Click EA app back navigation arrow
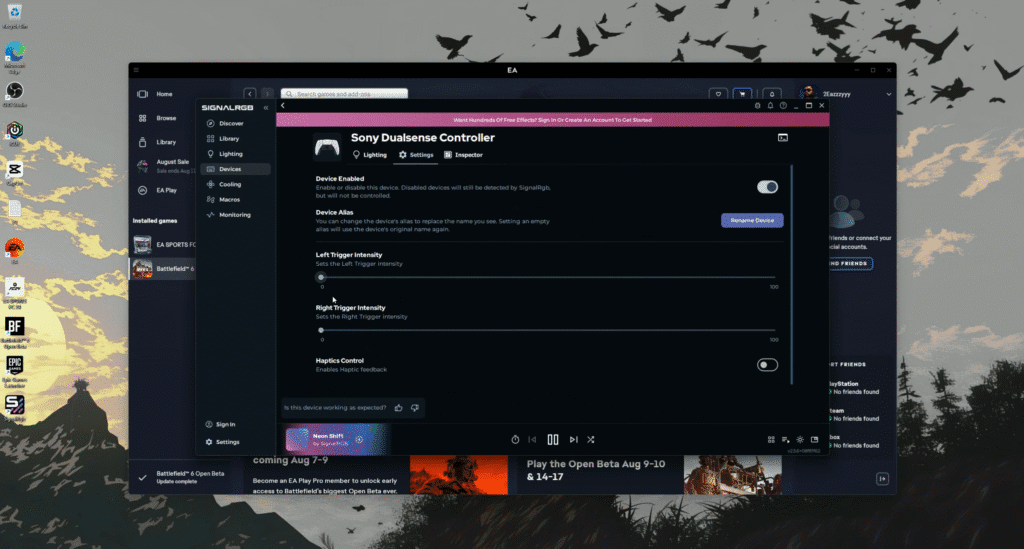1024x549 pixels. [249, 94]
